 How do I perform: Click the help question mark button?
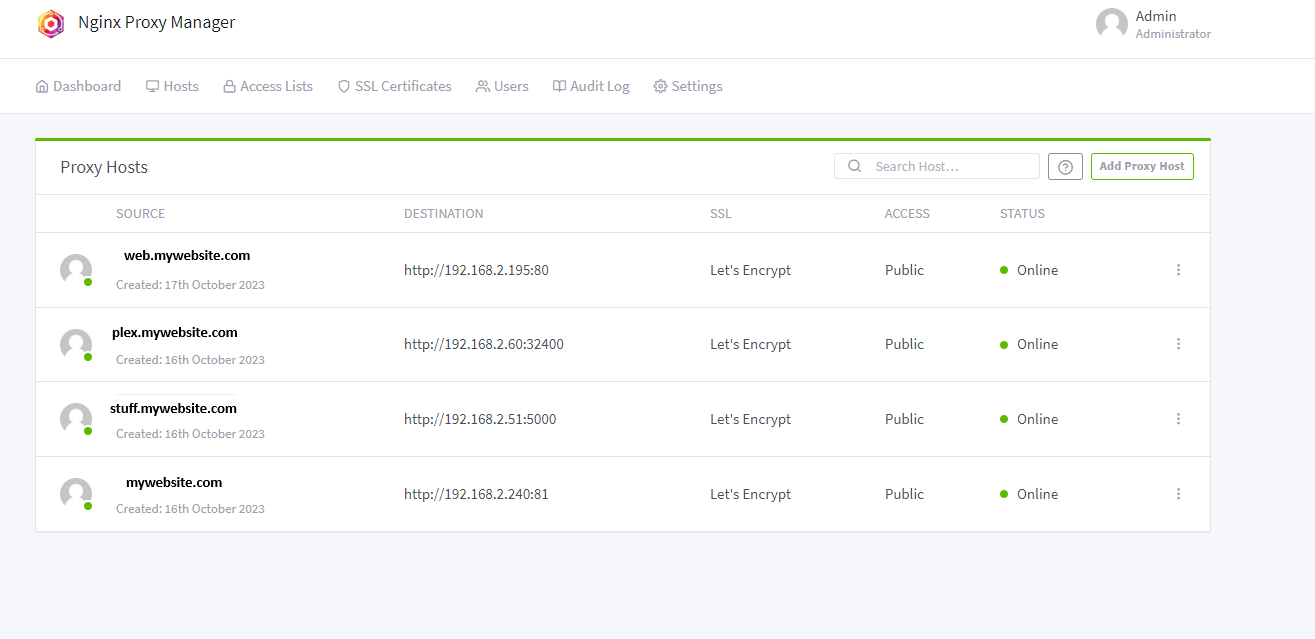[1065, 166]
